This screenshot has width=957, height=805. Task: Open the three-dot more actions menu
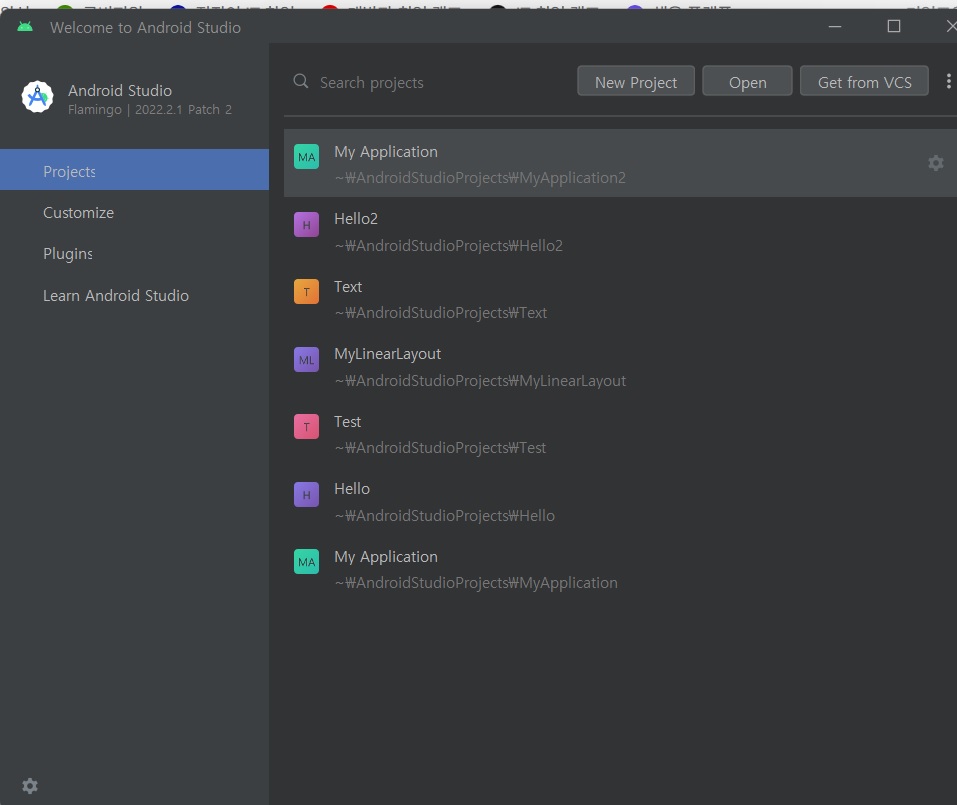pos(948,81)
